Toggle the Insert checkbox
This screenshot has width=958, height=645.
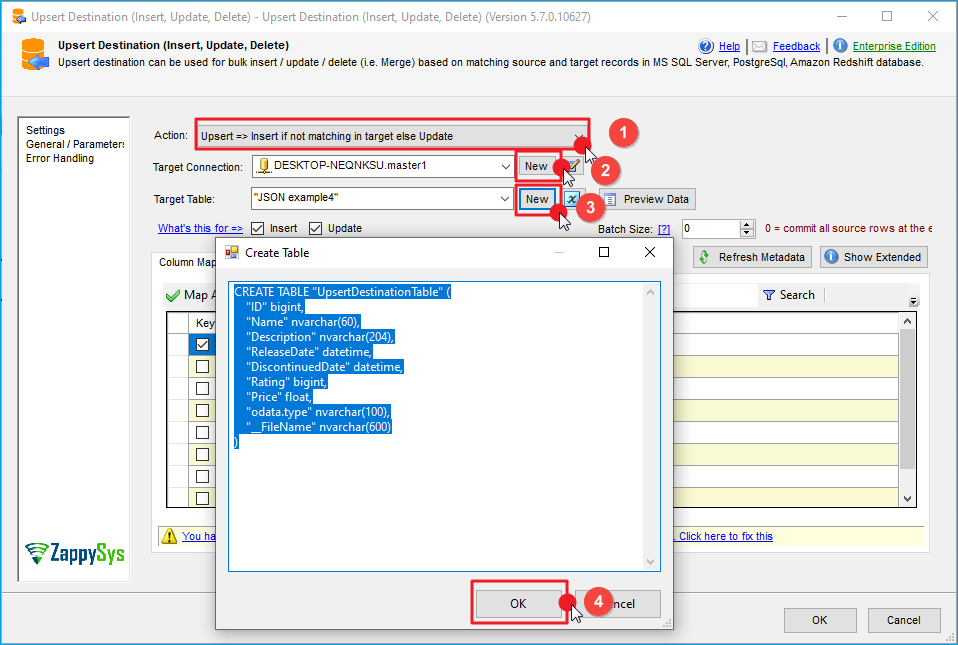[x=258, y=228]
